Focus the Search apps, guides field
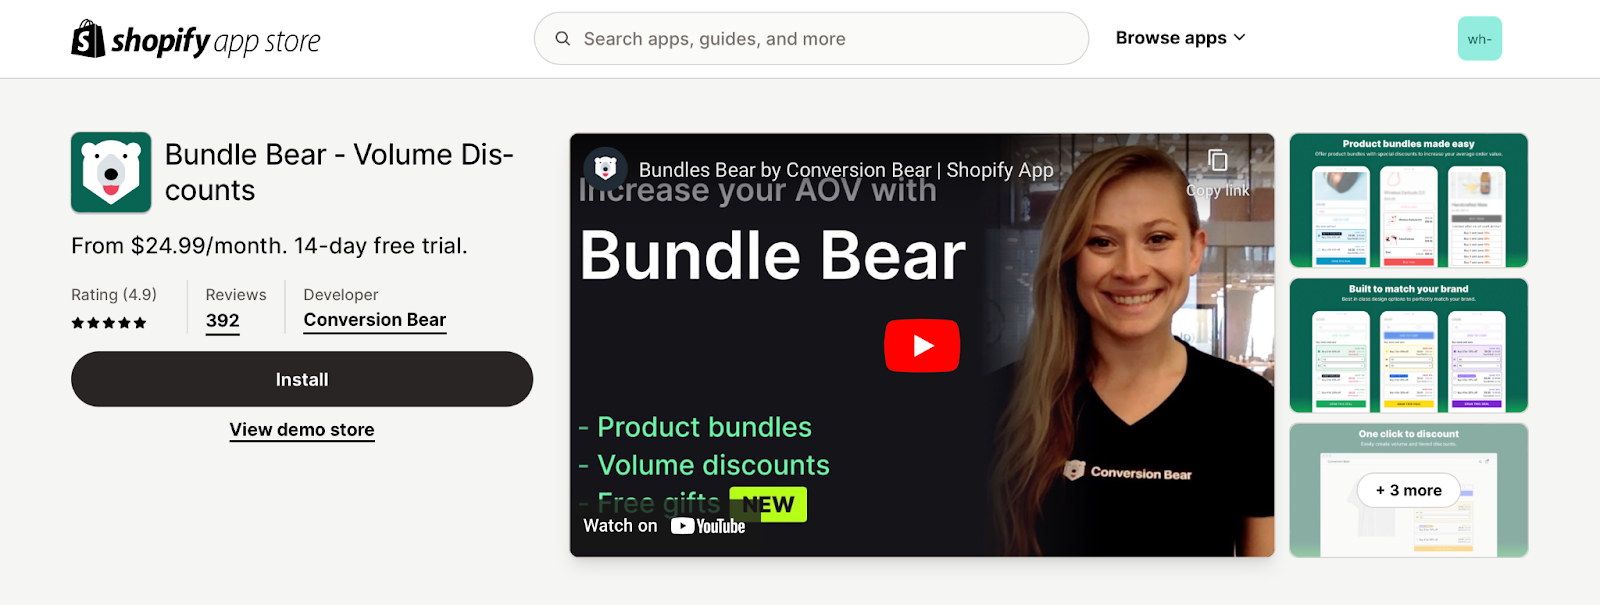The image size is (1600, 605). point(811,38)
